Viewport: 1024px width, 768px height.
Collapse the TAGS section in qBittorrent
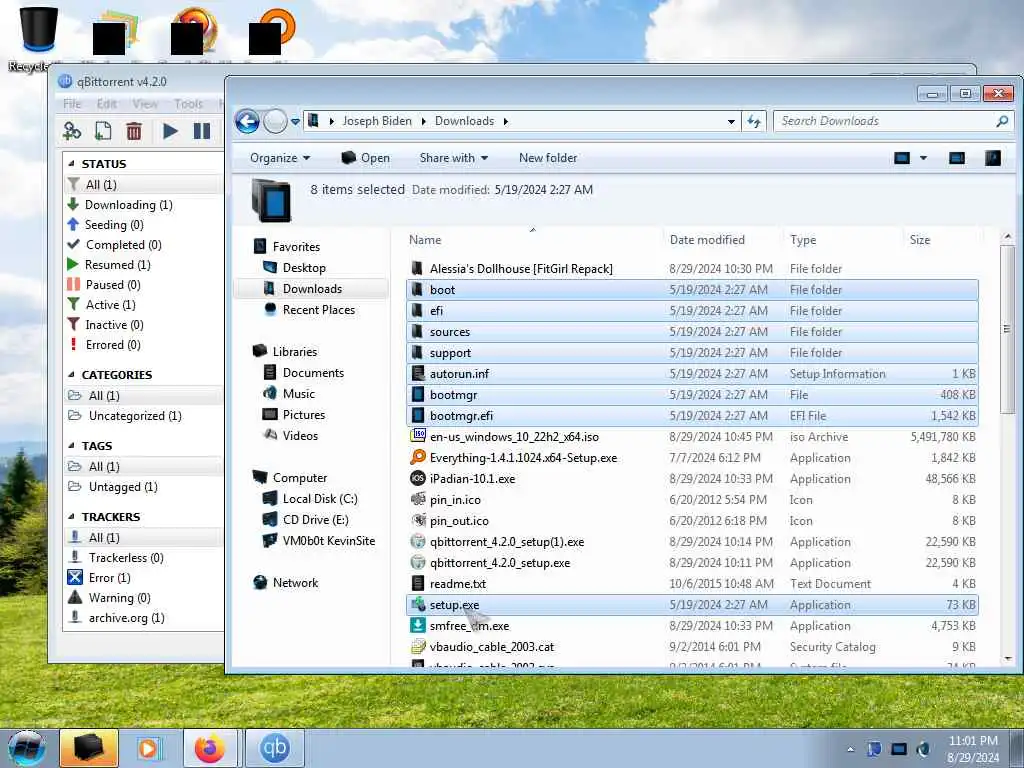(71, 446)
